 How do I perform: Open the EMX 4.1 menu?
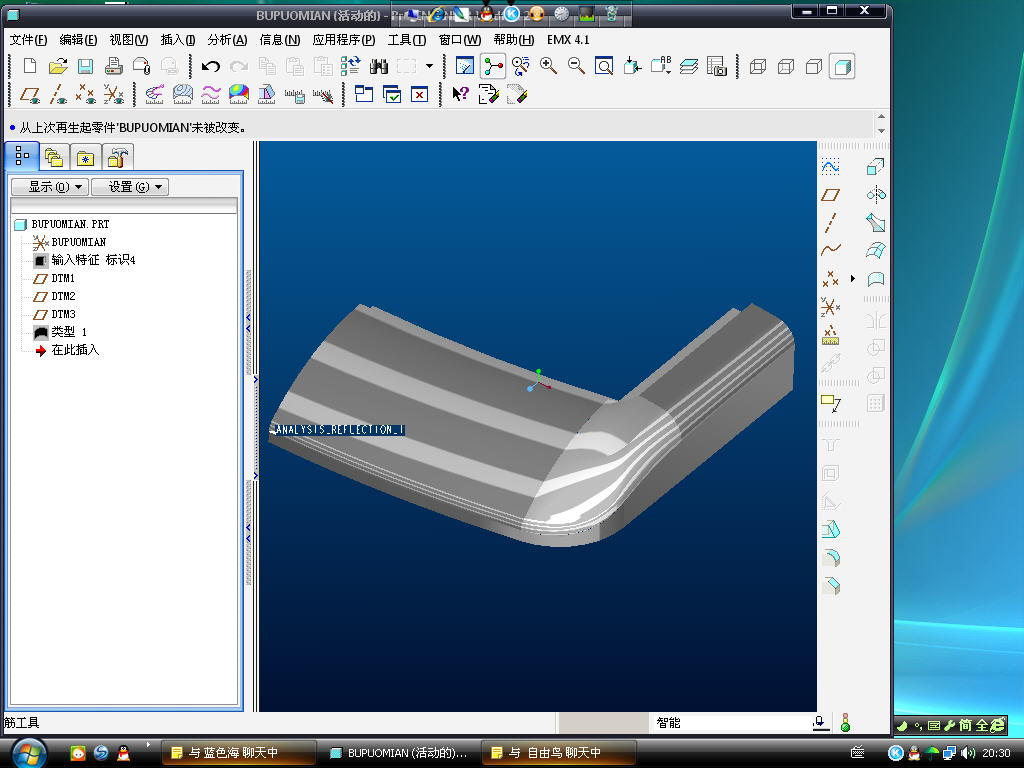[x=568, y=40]
